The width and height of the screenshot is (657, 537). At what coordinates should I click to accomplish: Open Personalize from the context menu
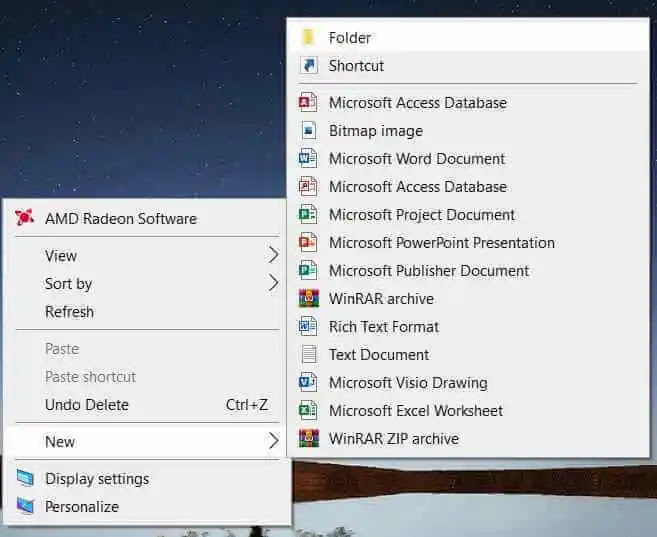(146, 506)
